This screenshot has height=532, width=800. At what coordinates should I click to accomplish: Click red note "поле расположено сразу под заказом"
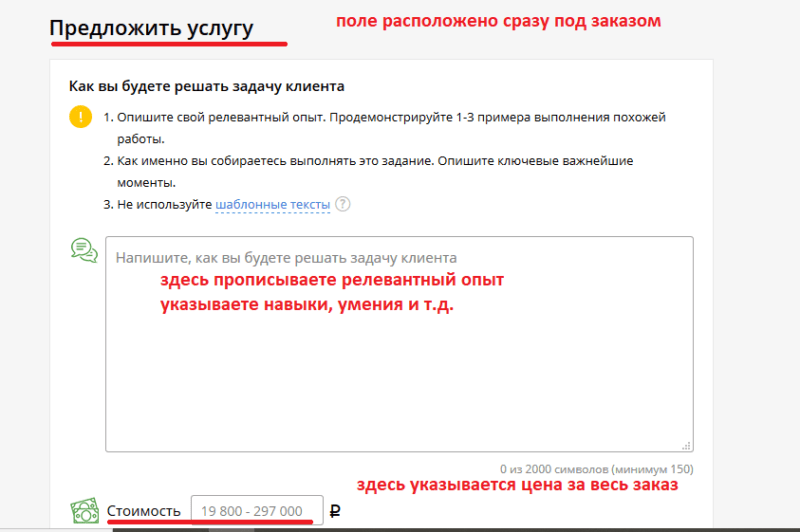click(x=497, y=21)
